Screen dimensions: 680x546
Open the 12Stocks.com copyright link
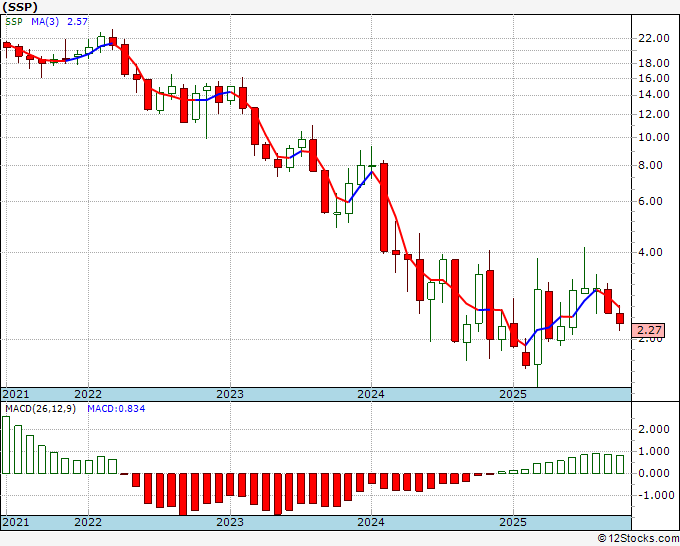click(x=638, y=539)
